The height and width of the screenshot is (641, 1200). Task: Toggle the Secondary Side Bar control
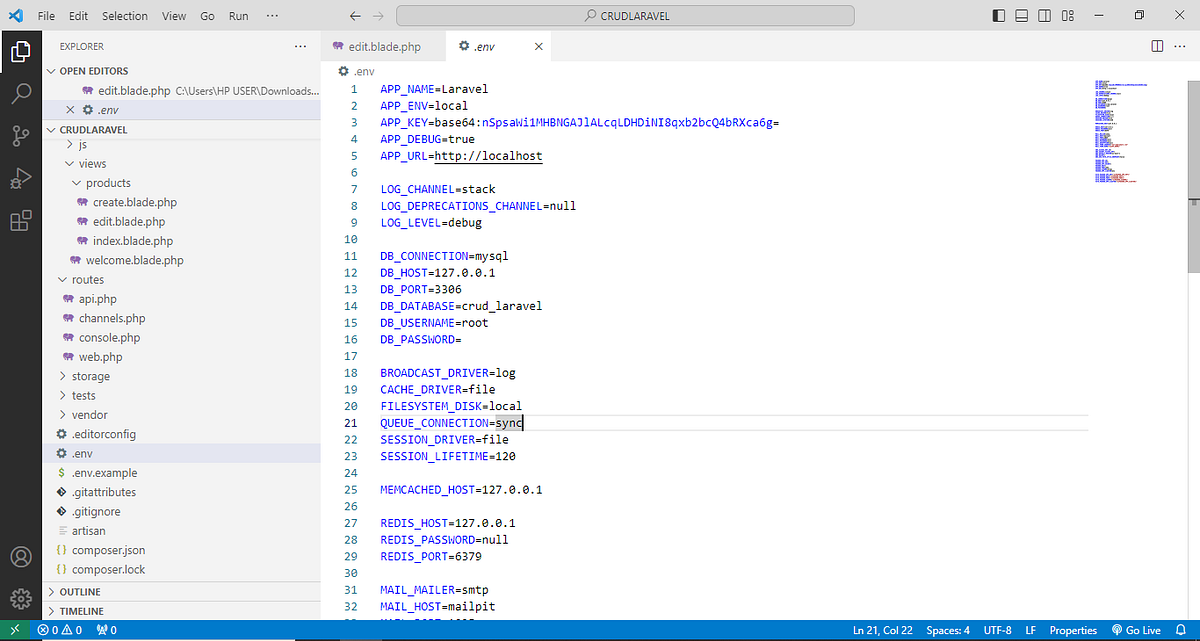pyautogui.click(x=1044, y=15)
